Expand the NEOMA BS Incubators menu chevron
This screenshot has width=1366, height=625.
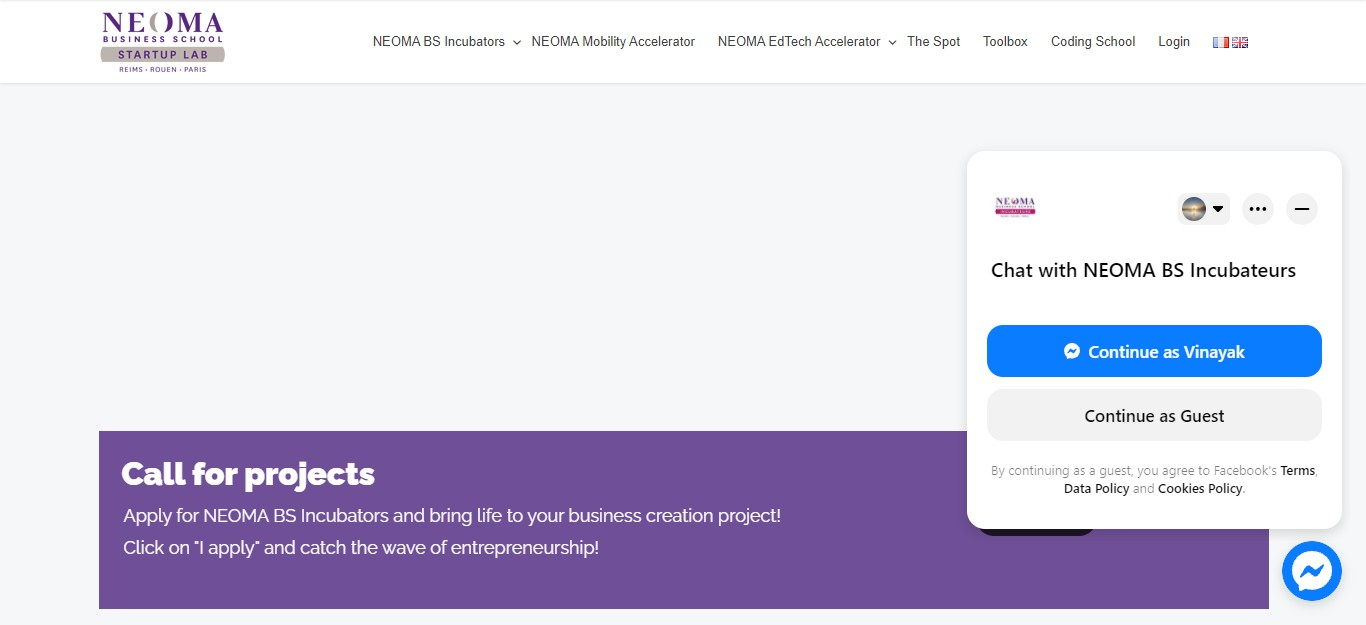517,42
